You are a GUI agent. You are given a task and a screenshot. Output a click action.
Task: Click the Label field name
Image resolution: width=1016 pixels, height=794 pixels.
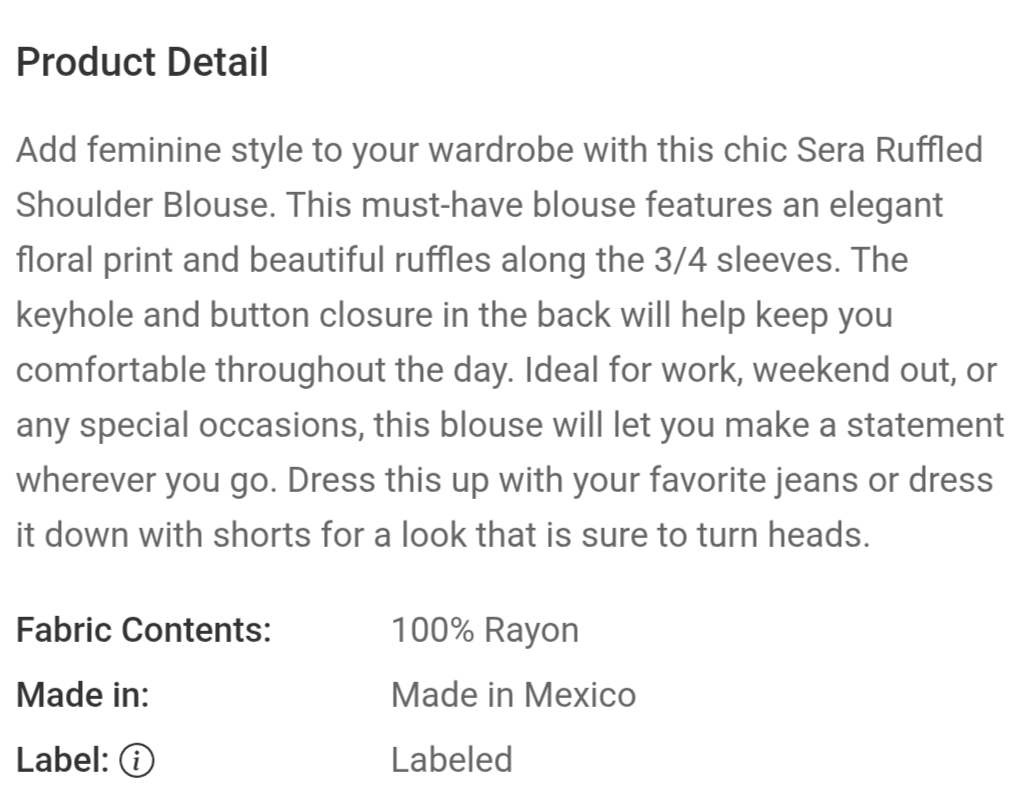[62, 760]
